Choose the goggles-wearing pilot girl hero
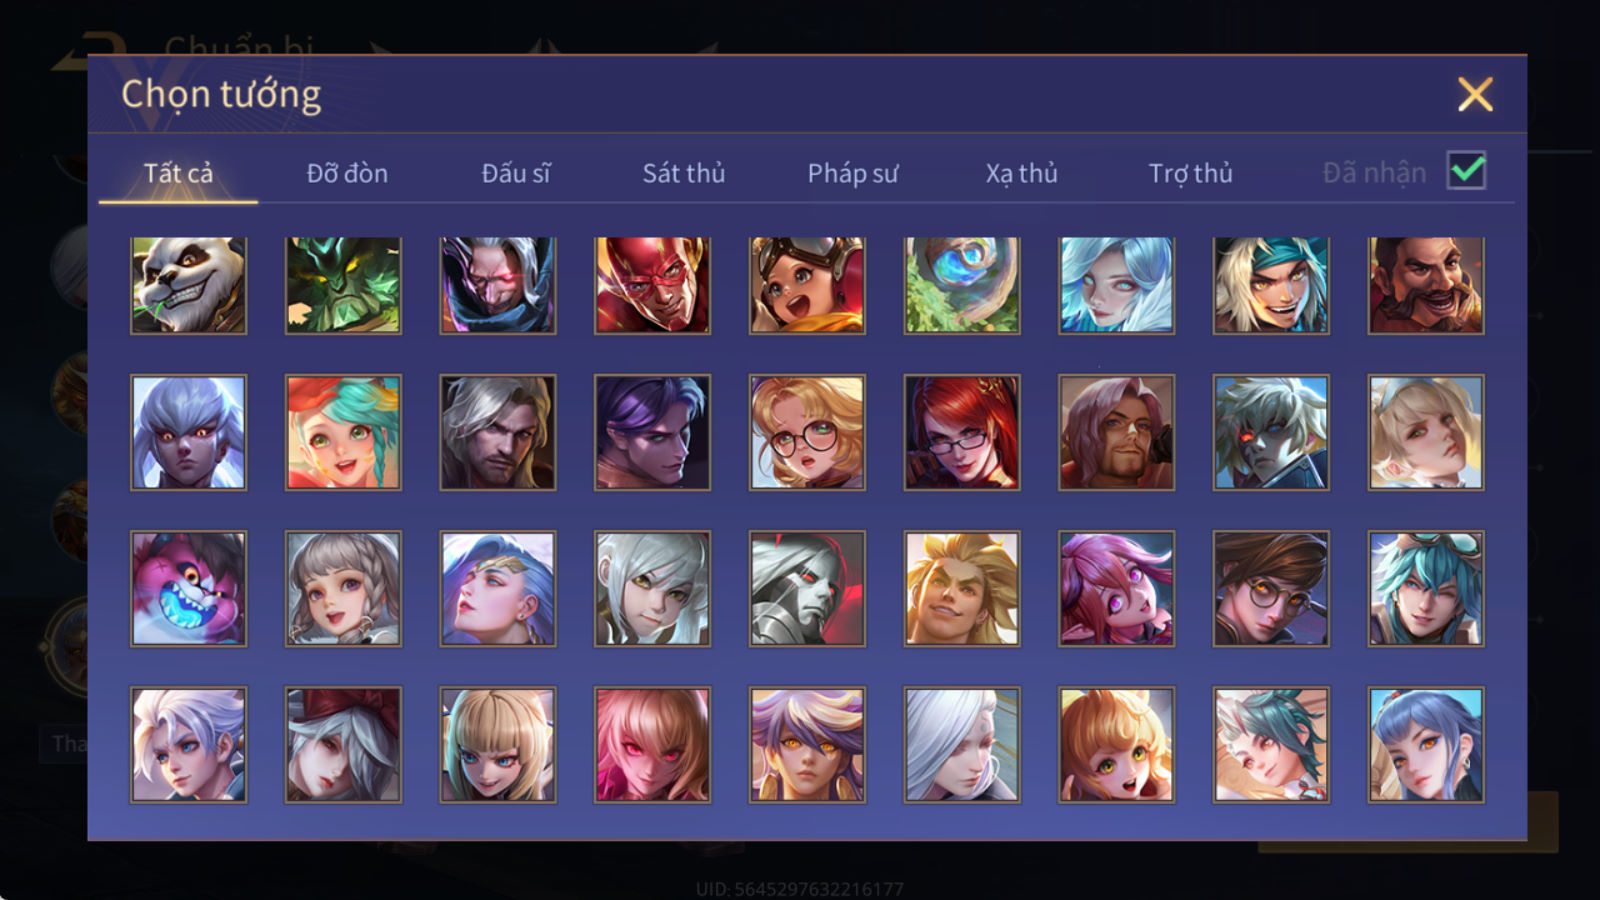This screenshot has width=1600, height=900. [807, 285]
